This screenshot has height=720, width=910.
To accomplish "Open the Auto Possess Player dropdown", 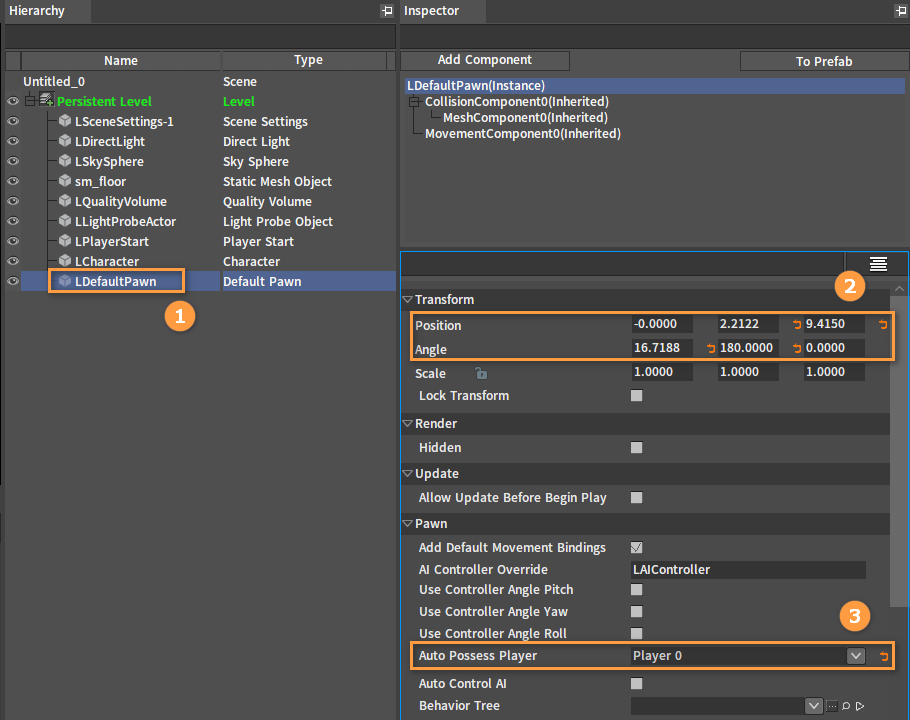I will [x=855, y=656].
